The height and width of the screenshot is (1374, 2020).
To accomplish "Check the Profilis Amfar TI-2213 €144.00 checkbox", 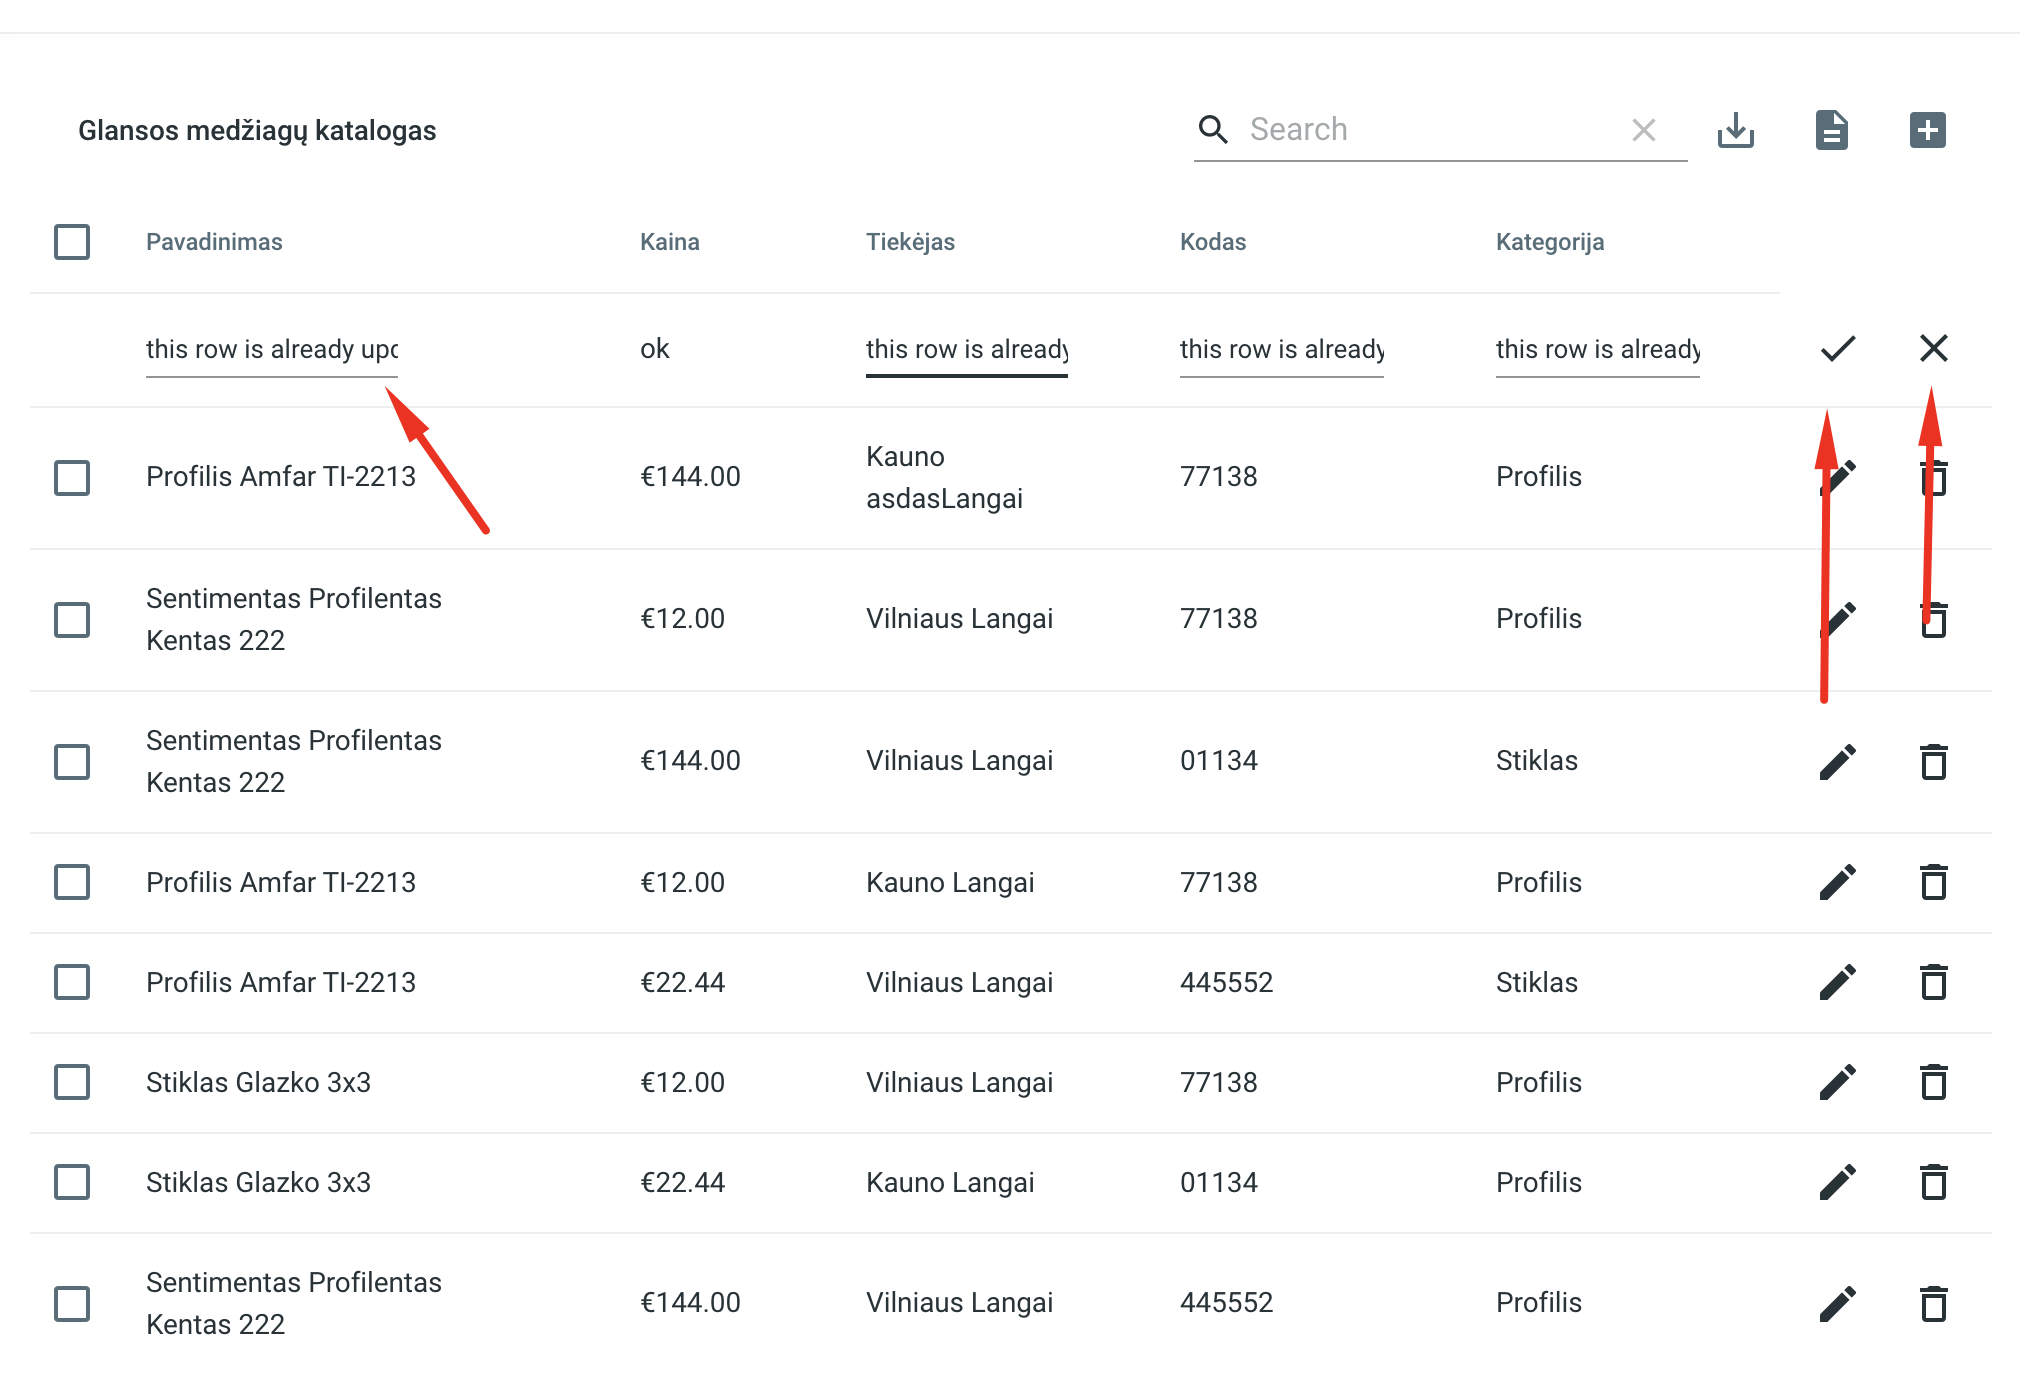I will click(x=71, y=477).
